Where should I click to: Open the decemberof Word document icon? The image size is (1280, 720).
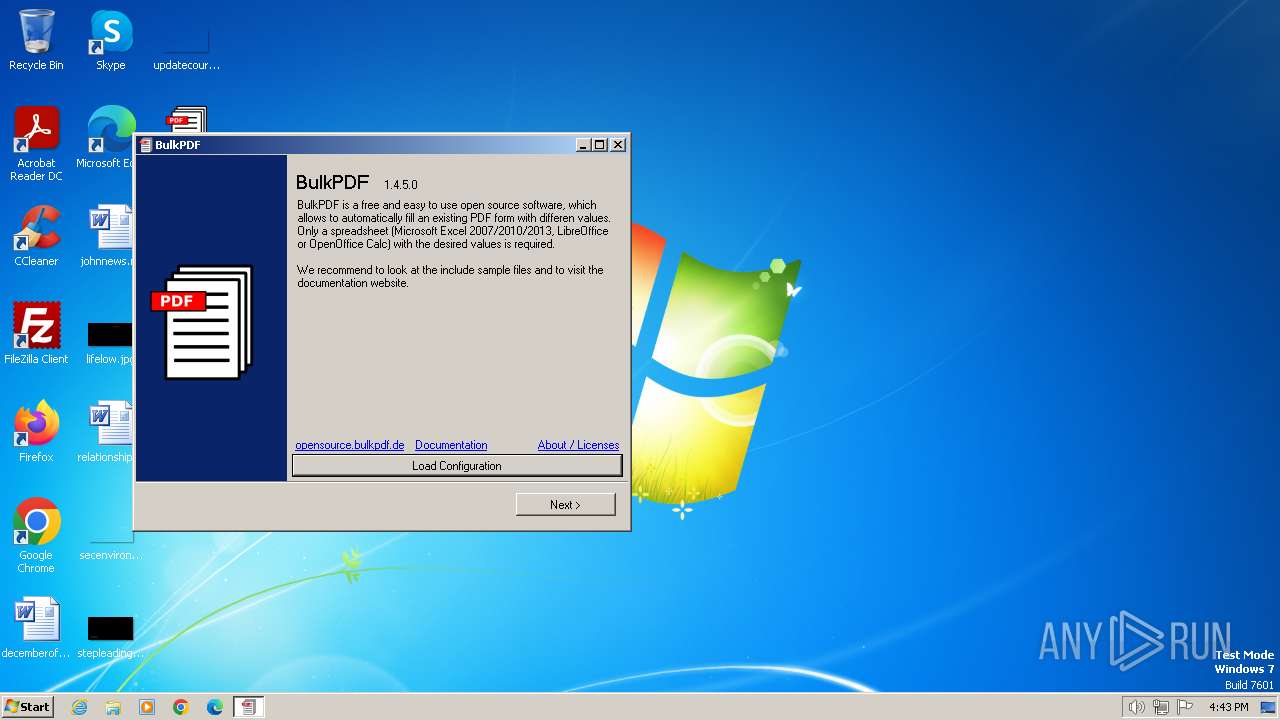pyautogui.click(x=36, y=627)
